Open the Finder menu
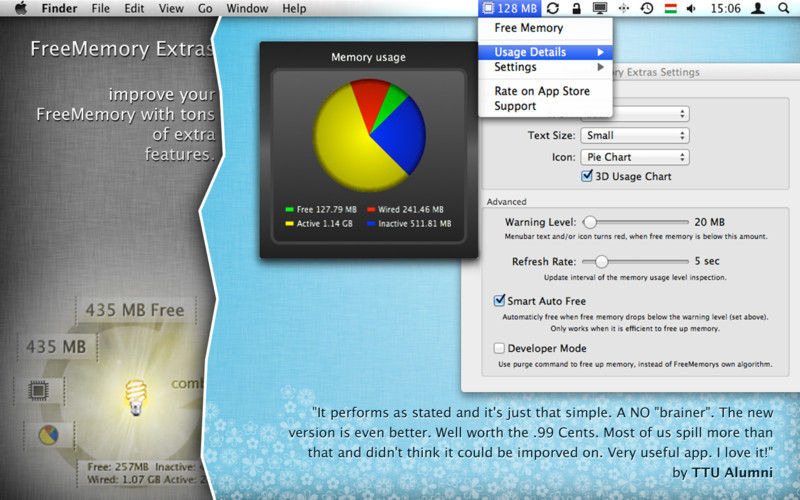Image resolution: width=800 pixels, height=500 pixels. [59, 8]
